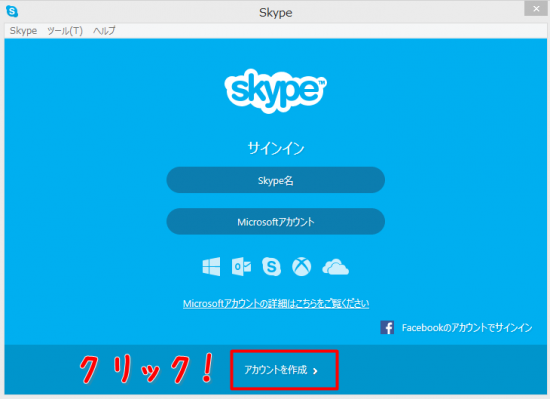Click the Outlook icon
Viewport: 550px width, 399px height.
pos(241,267)
